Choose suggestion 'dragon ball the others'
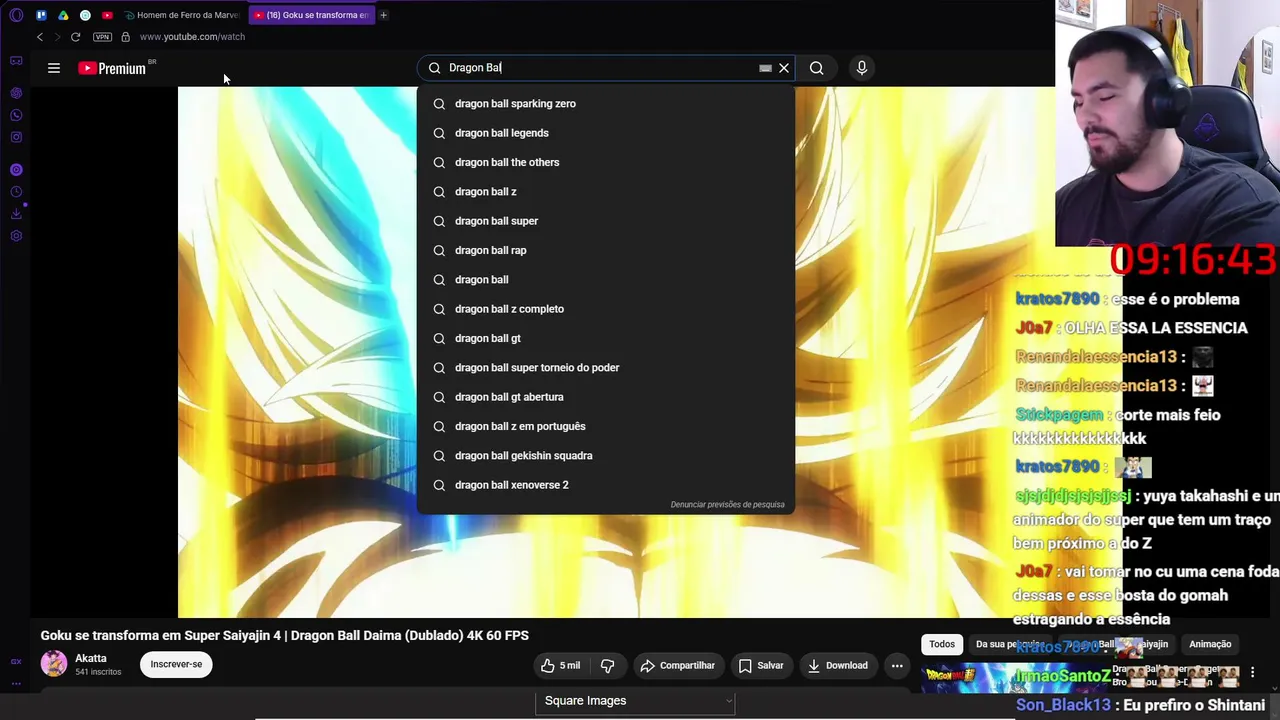 coord(606,162)
